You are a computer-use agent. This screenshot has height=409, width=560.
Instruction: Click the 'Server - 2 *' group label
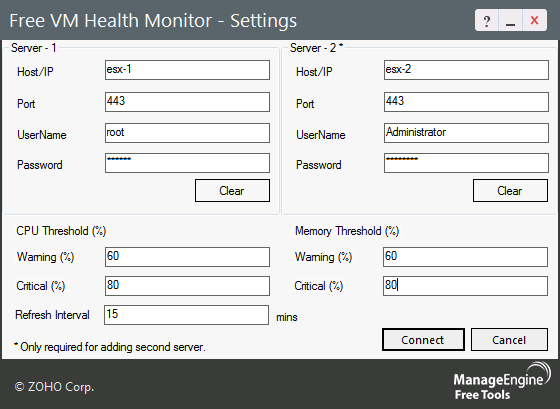click(316, 48)
